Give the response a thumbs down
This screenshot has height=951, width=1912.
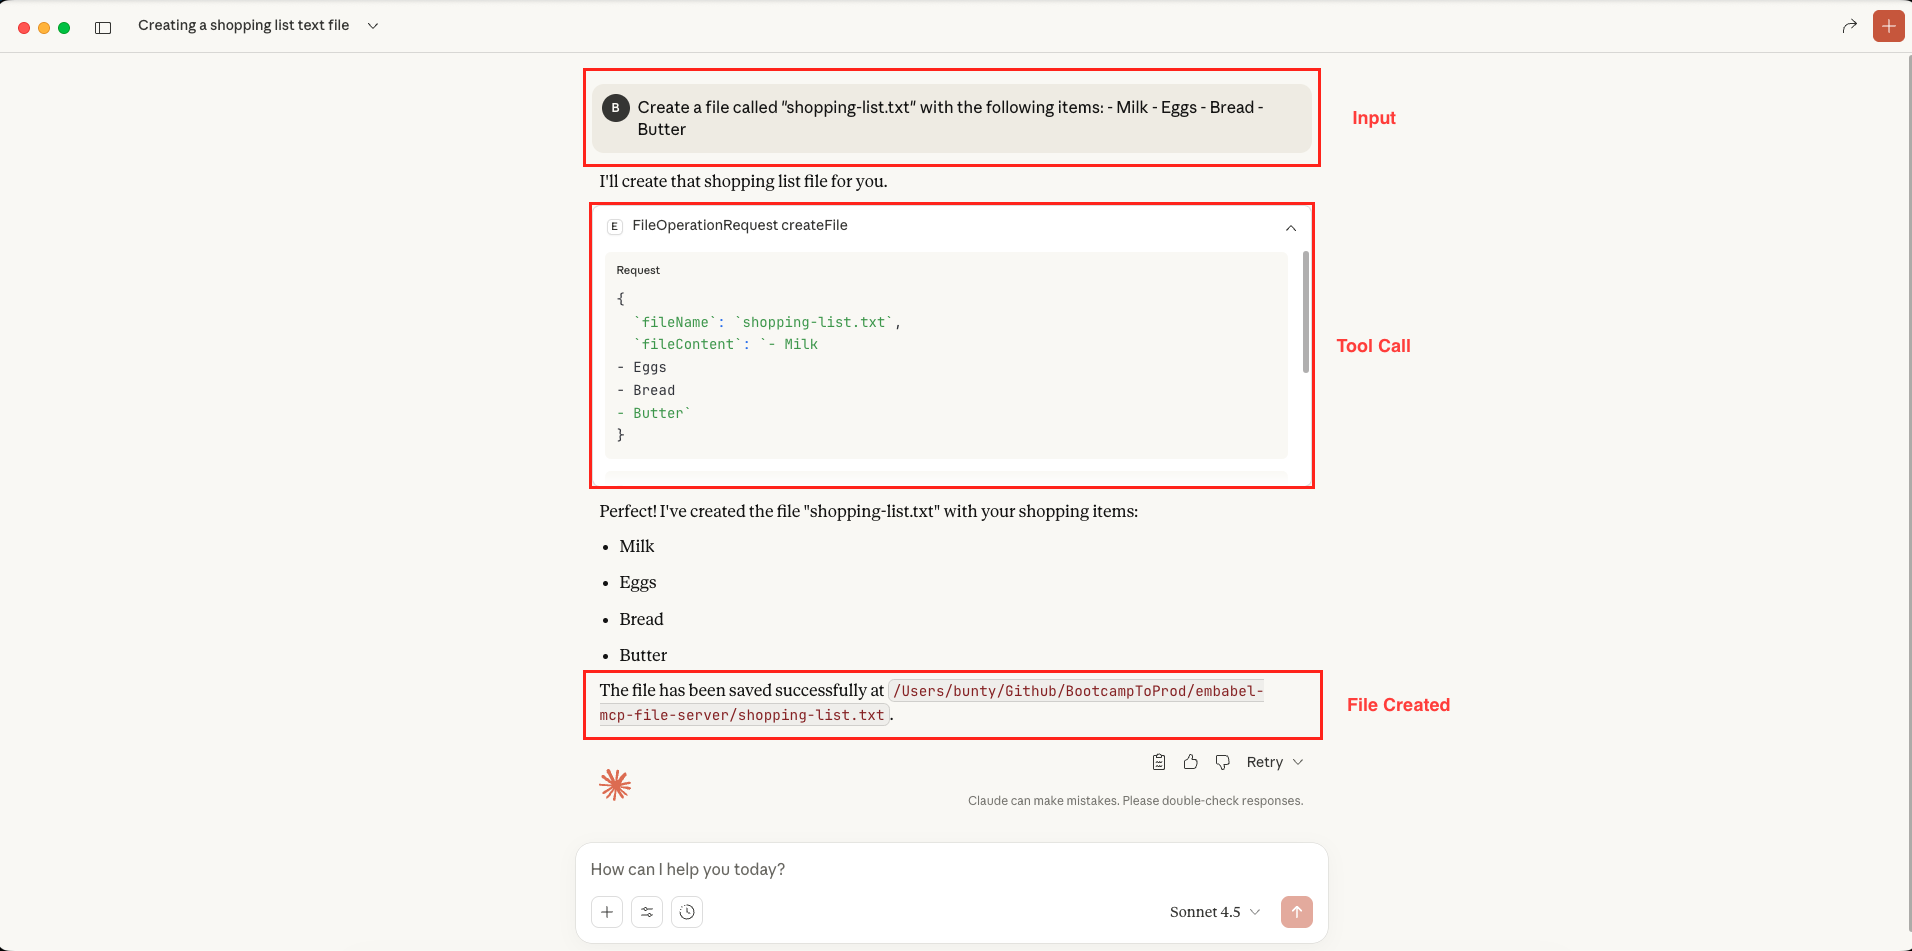[1222, 762]
